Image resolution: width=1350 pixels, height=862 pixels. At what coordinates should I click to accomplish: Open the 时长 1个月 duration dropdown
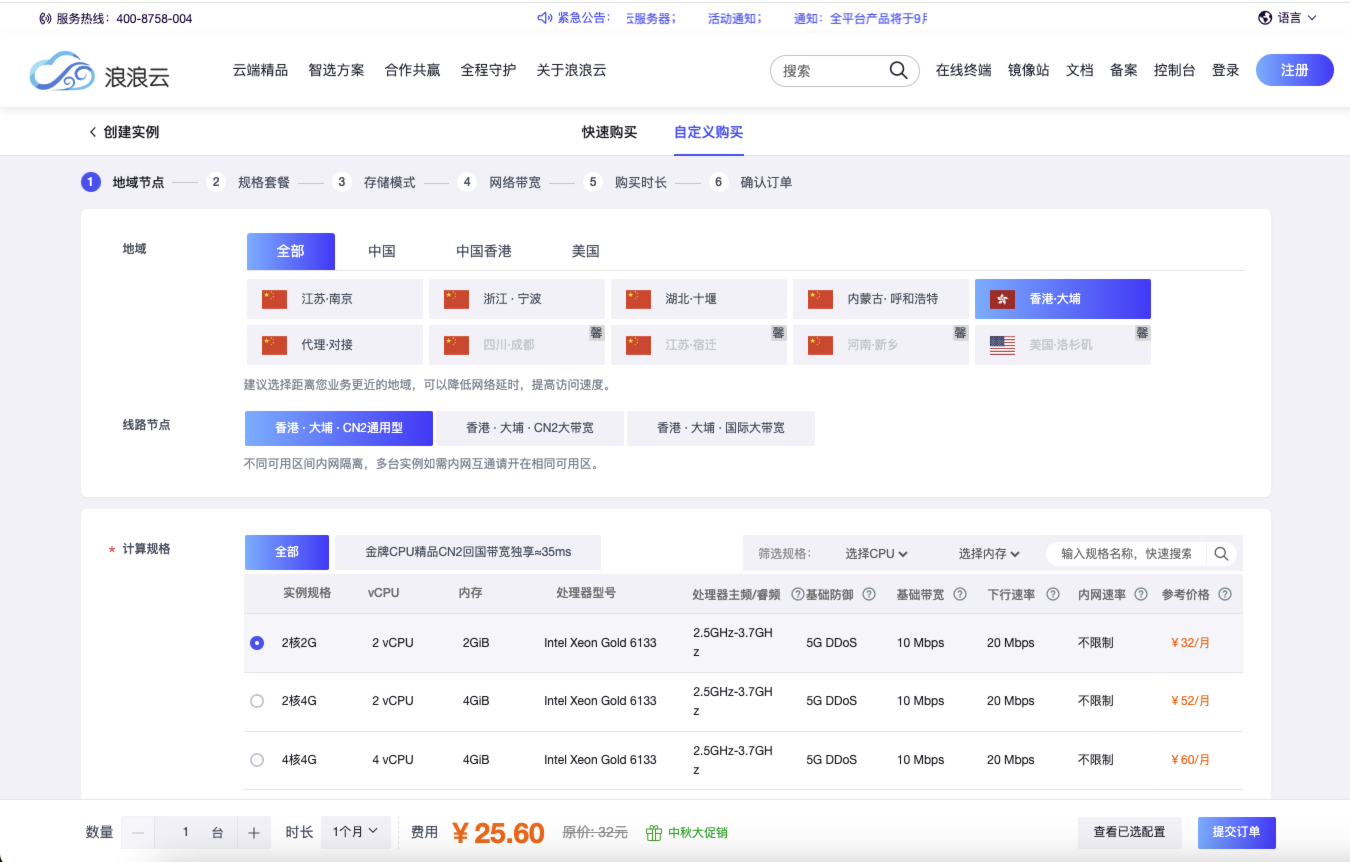356,832
